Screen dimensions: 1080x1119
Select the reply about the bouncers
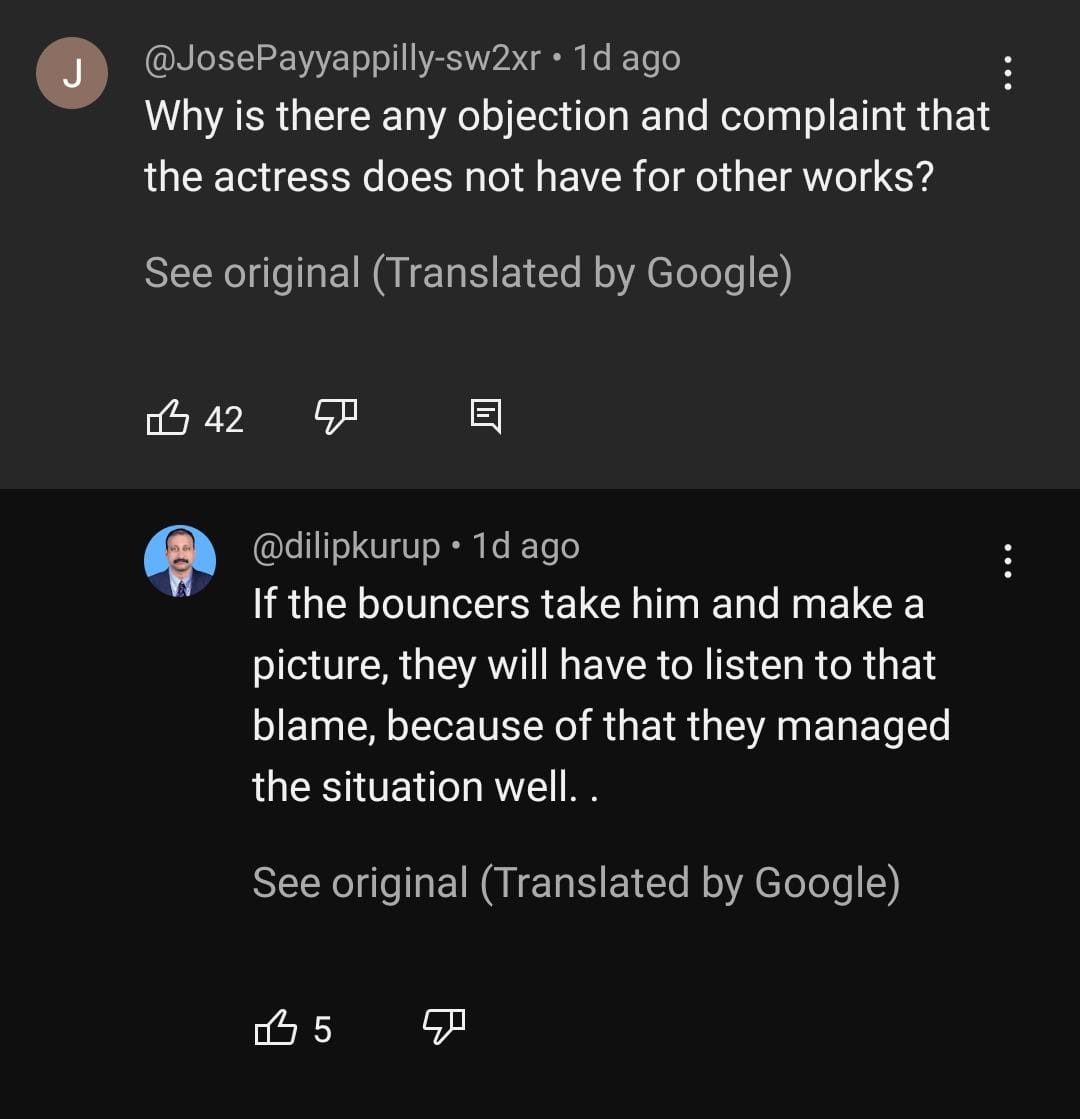(x=600, y=695)
